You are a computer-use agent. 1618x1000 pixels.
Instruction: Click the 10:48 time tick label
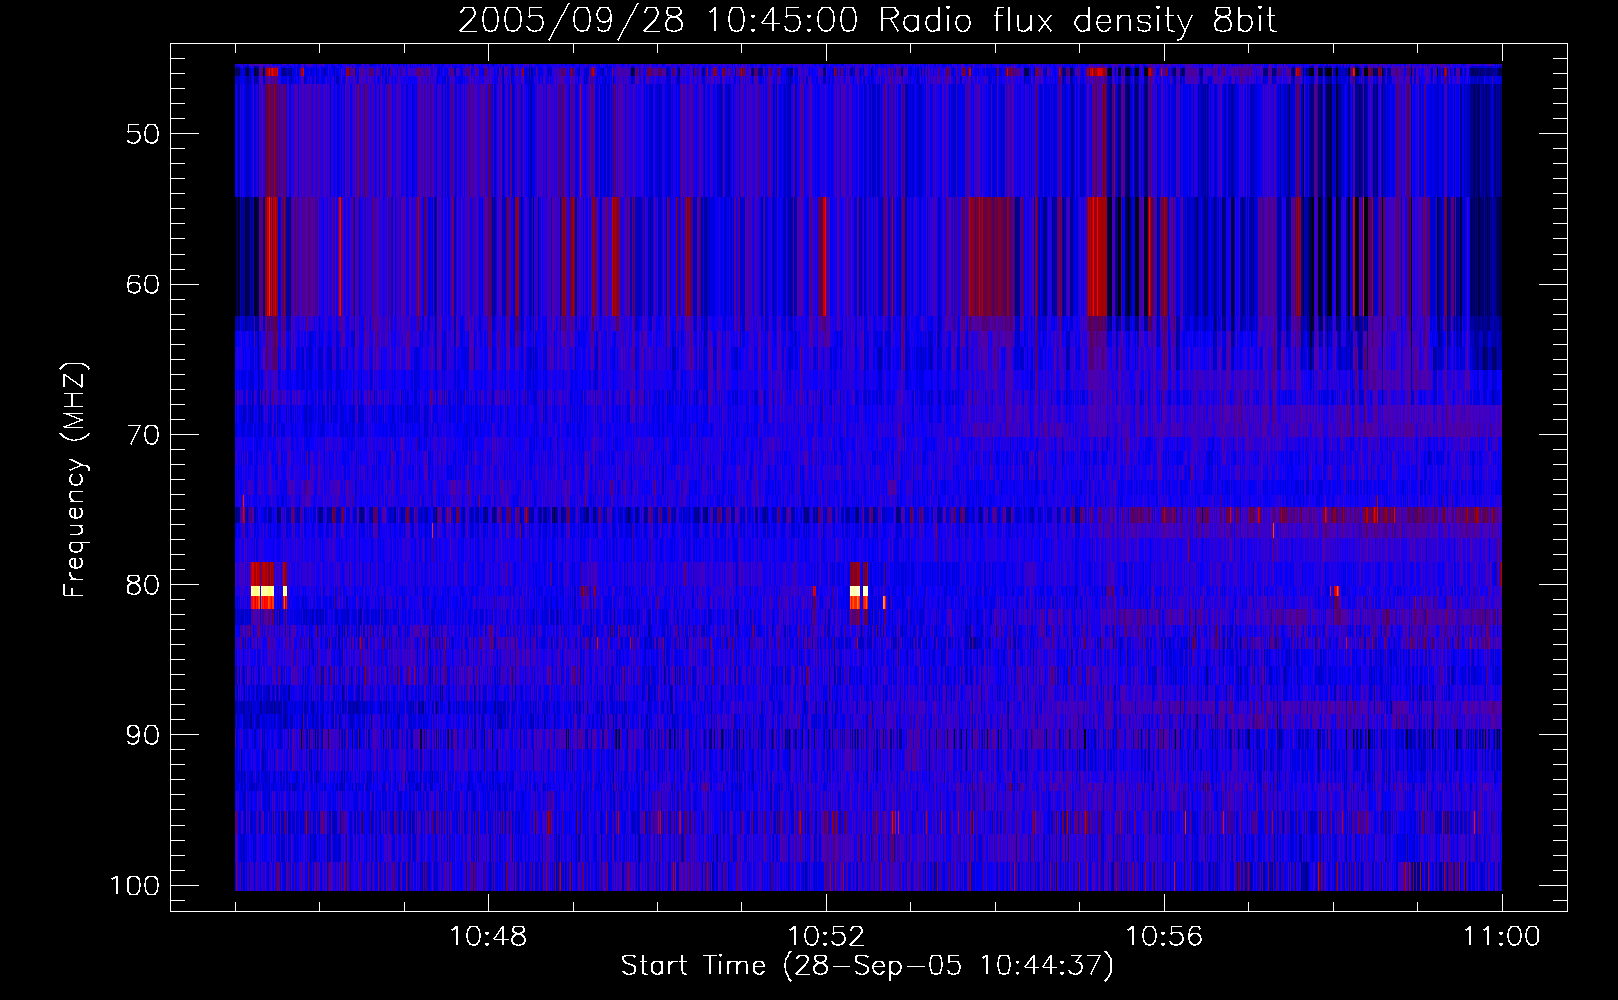click(x=489, y=938)
